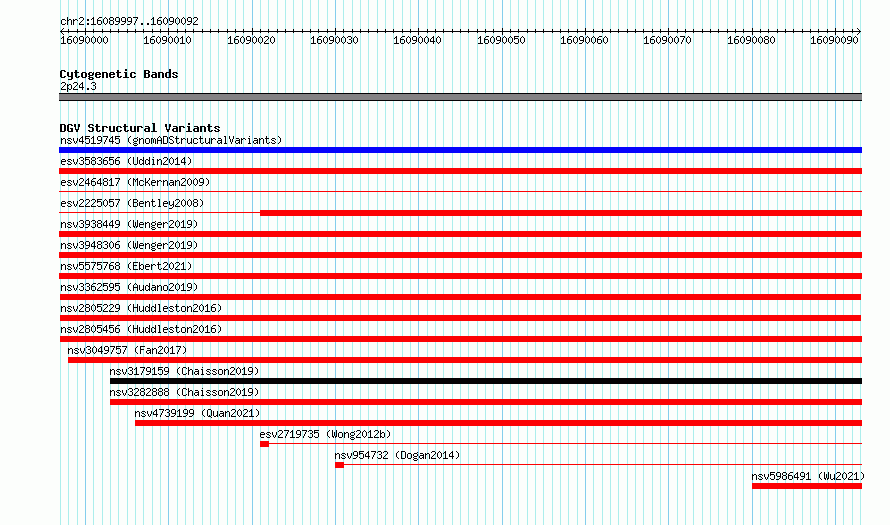The height and width of the screenshot is (525, 890).
Task: Click ruler position 16090040
Action: tap(418, 40)
